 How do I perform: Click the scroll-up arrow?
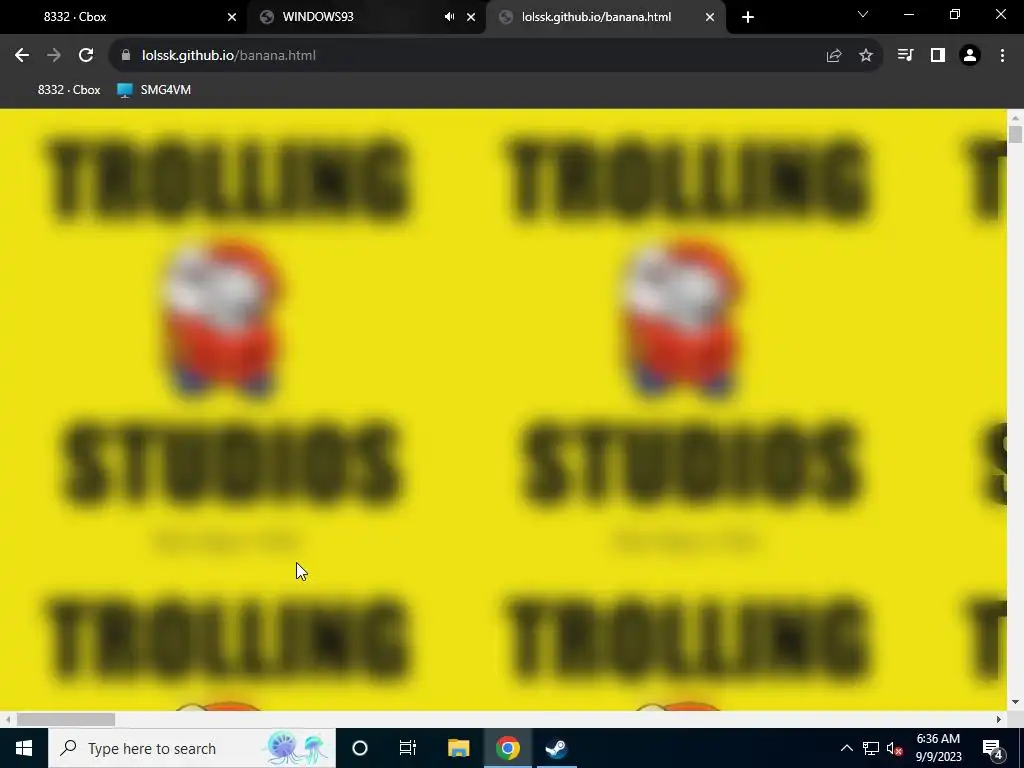coord(1015,118)
